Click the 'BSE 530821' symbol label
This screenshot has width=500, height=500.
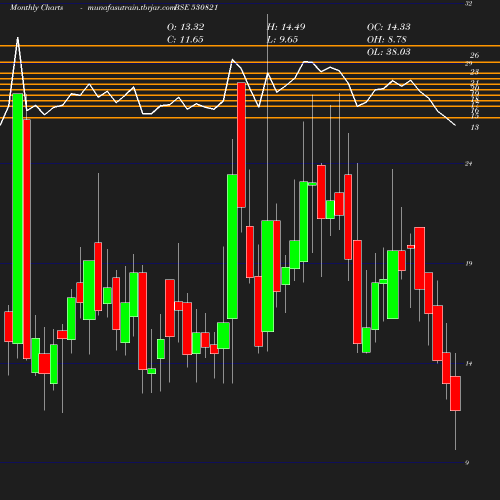click(196, 7)
